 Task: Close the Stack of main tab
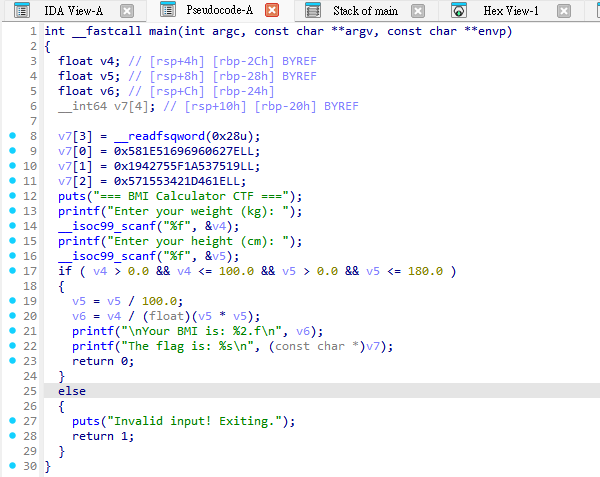pos(417,11)
